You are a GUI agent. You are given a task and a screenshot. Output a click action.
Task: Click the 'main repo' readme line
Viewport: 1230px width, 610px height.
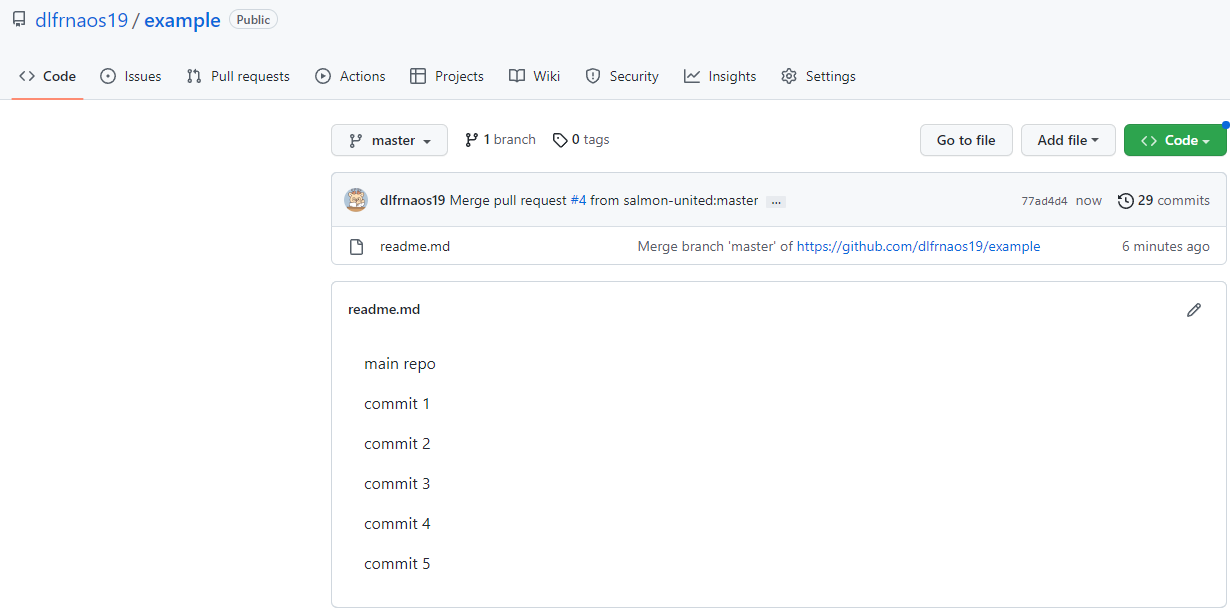pyautogui.click(x=400, y=364)
